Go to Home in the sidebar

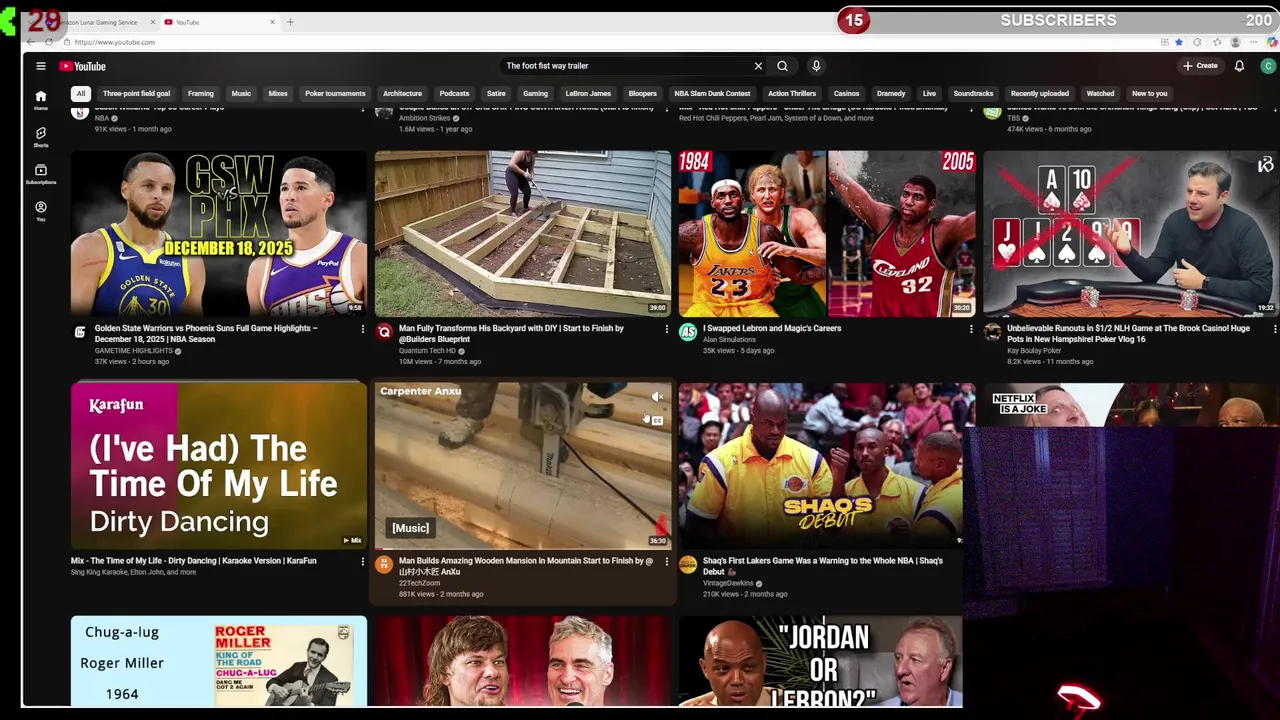coord(41,100)
